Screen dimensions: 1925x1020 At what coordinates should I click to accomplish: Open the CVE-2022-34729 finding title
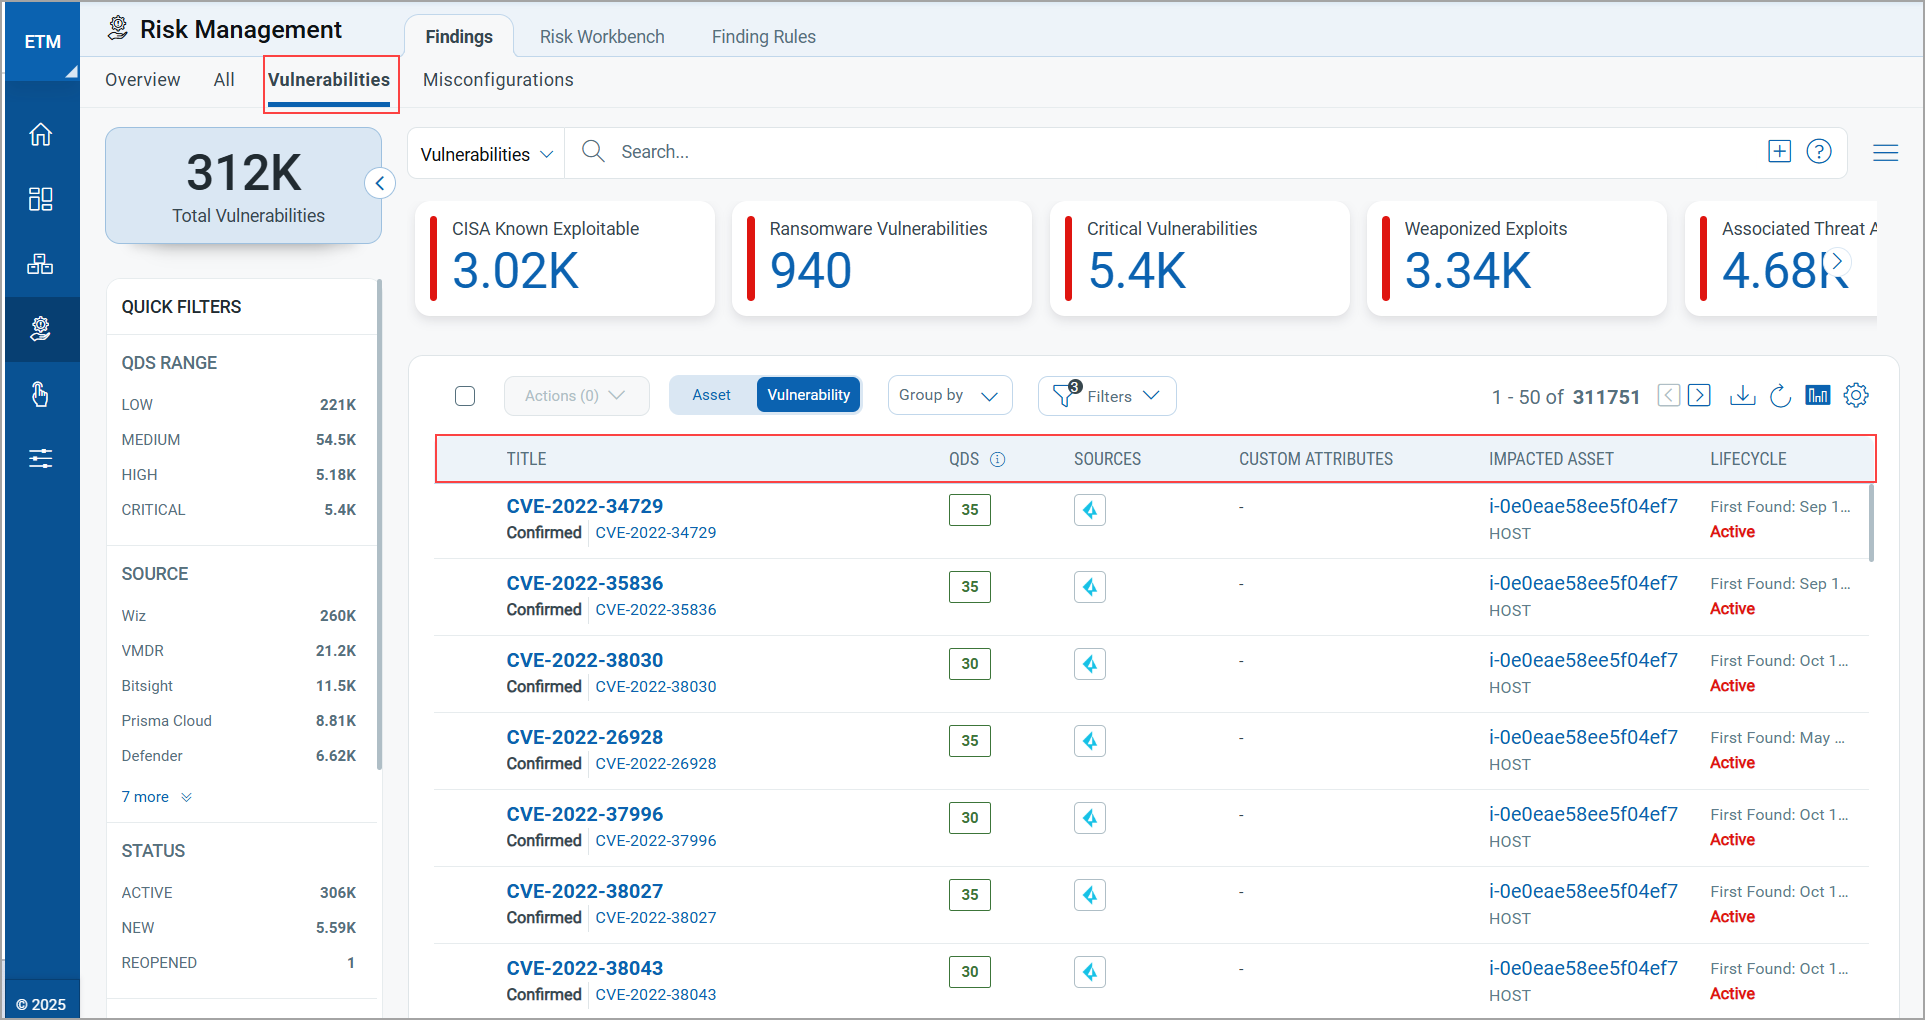pos(584,506)
